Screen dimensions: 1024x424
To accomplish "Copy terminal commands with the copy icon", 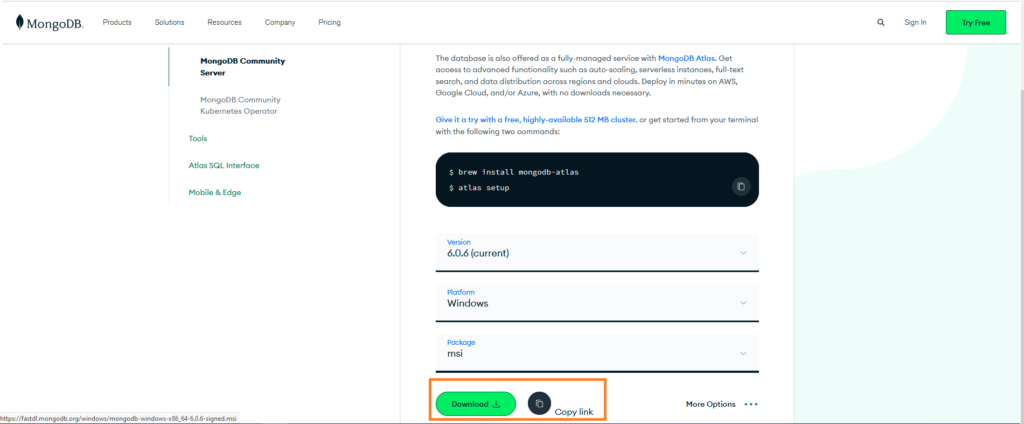I will (x=741, y=186).
